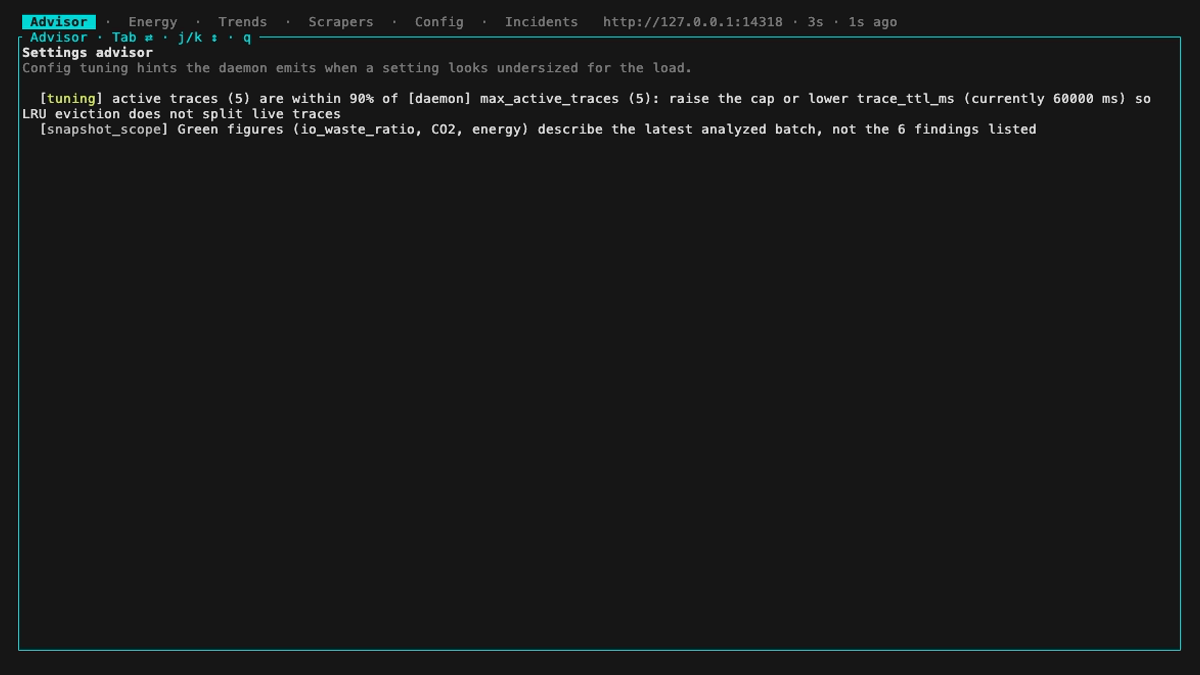This screenshot has width=1200, height=675.
Task: Click the yellow [tuning] tag
Action: click(71, 99)
